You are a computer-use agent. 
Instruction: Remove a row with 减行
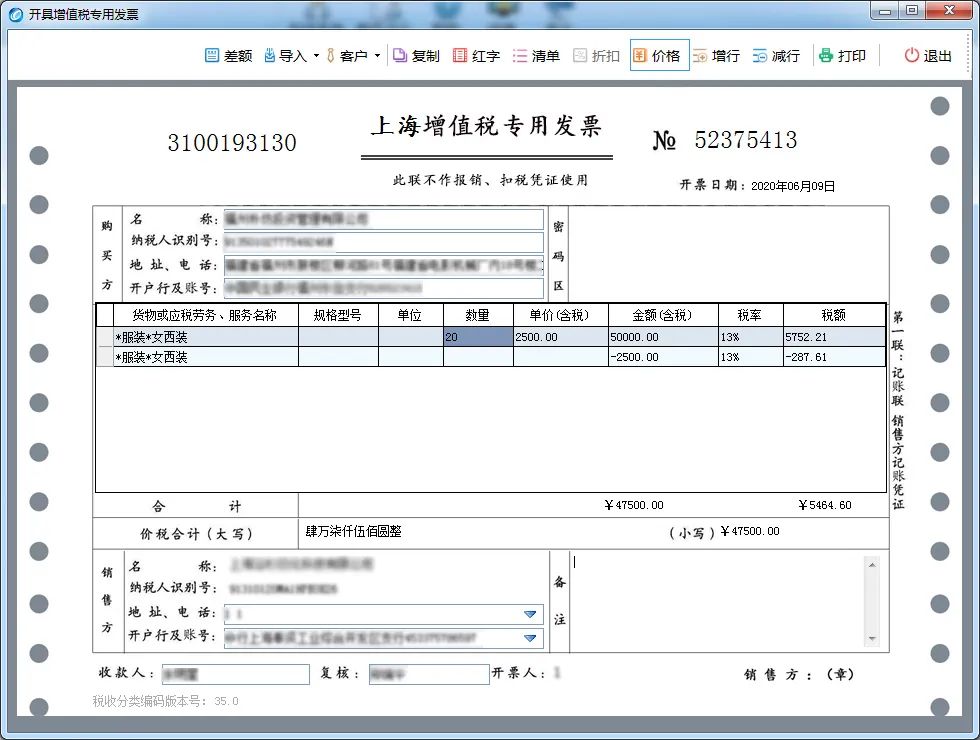tap(761, 56)
